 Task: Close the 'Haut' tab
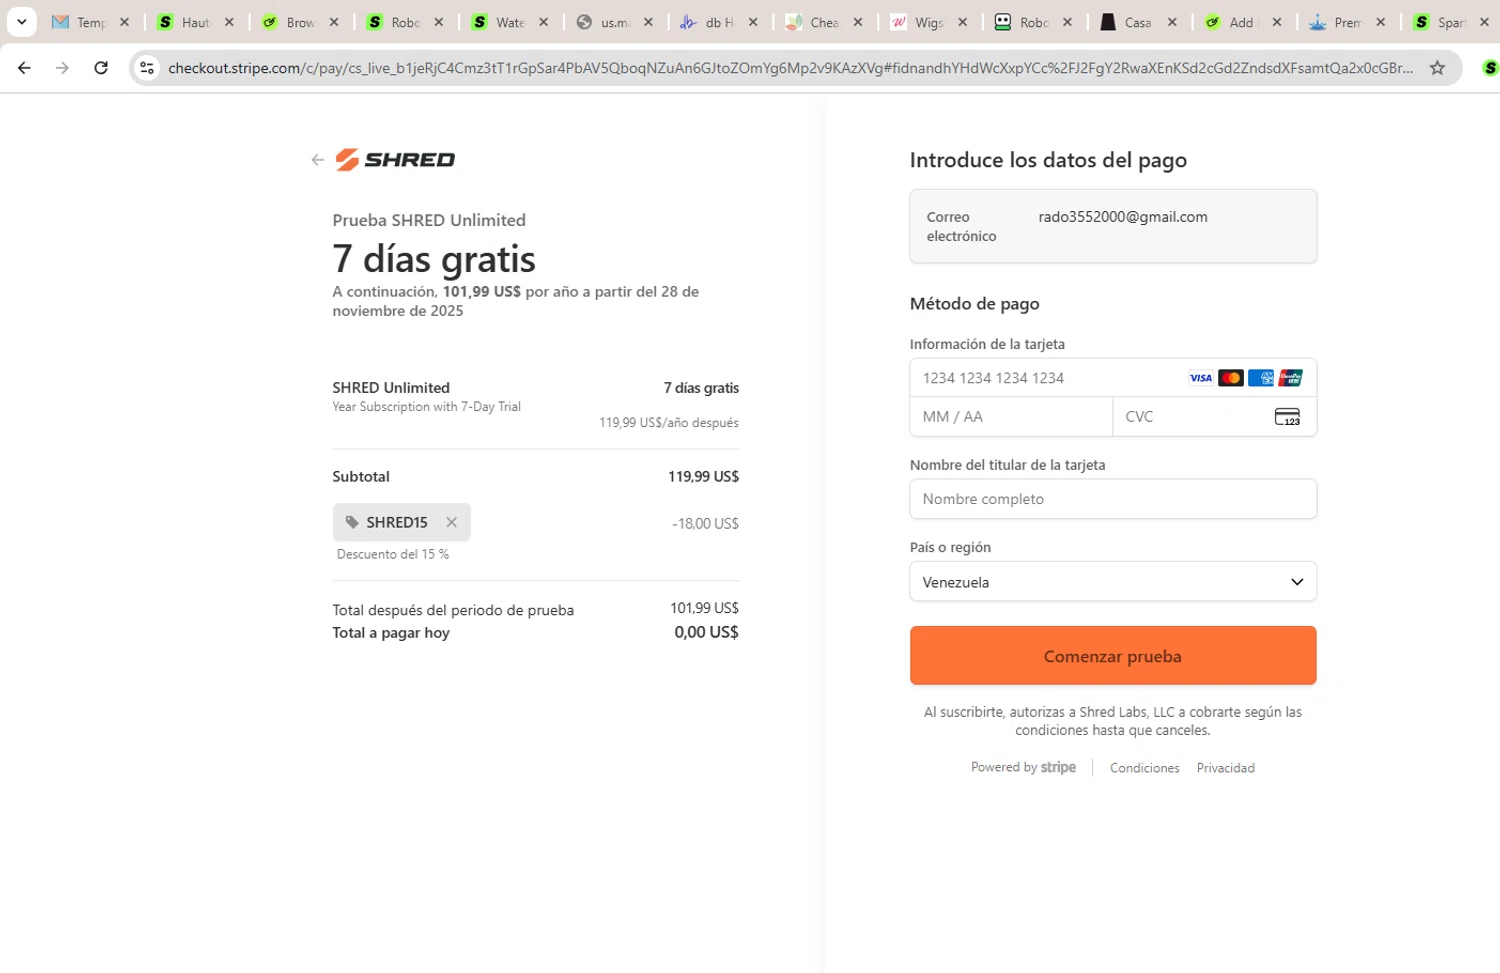tap(229, 22)
